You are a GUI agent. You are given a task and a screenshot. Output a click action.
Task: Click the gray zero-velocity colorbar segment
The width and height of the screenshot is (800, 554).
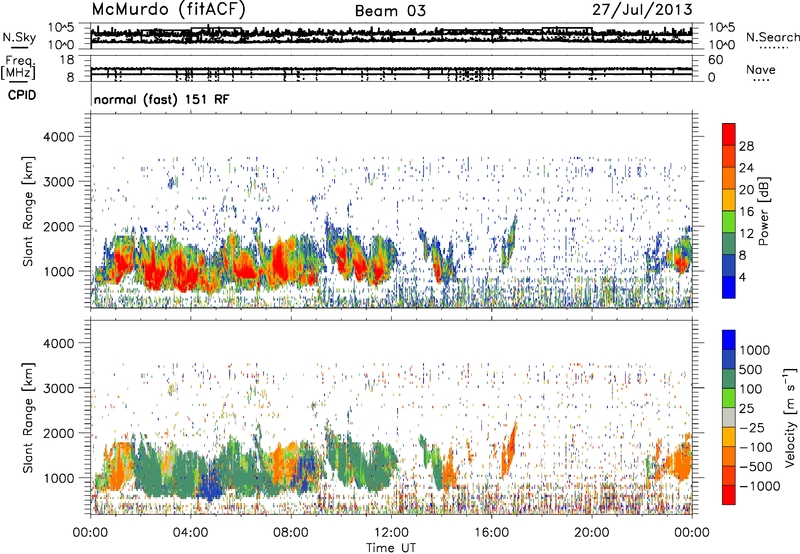[729, 417]
